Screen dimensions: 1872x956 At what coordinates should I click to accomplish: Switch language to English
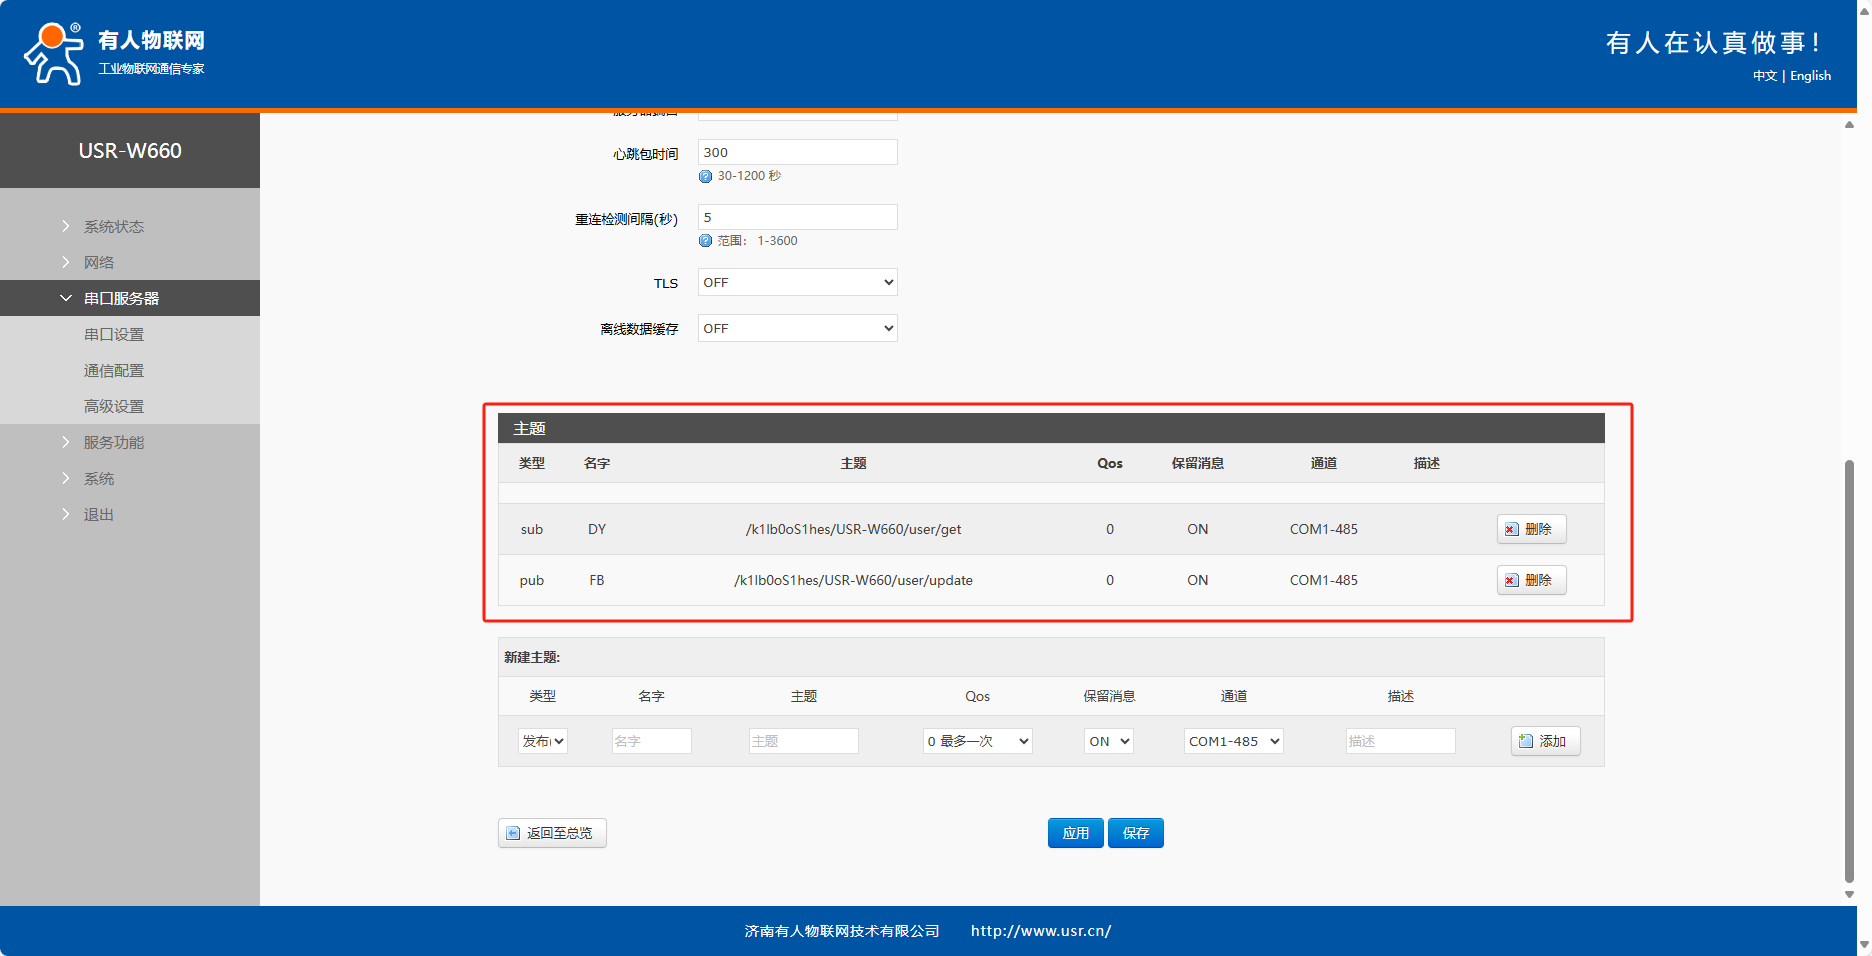(x=1810, y=76)
